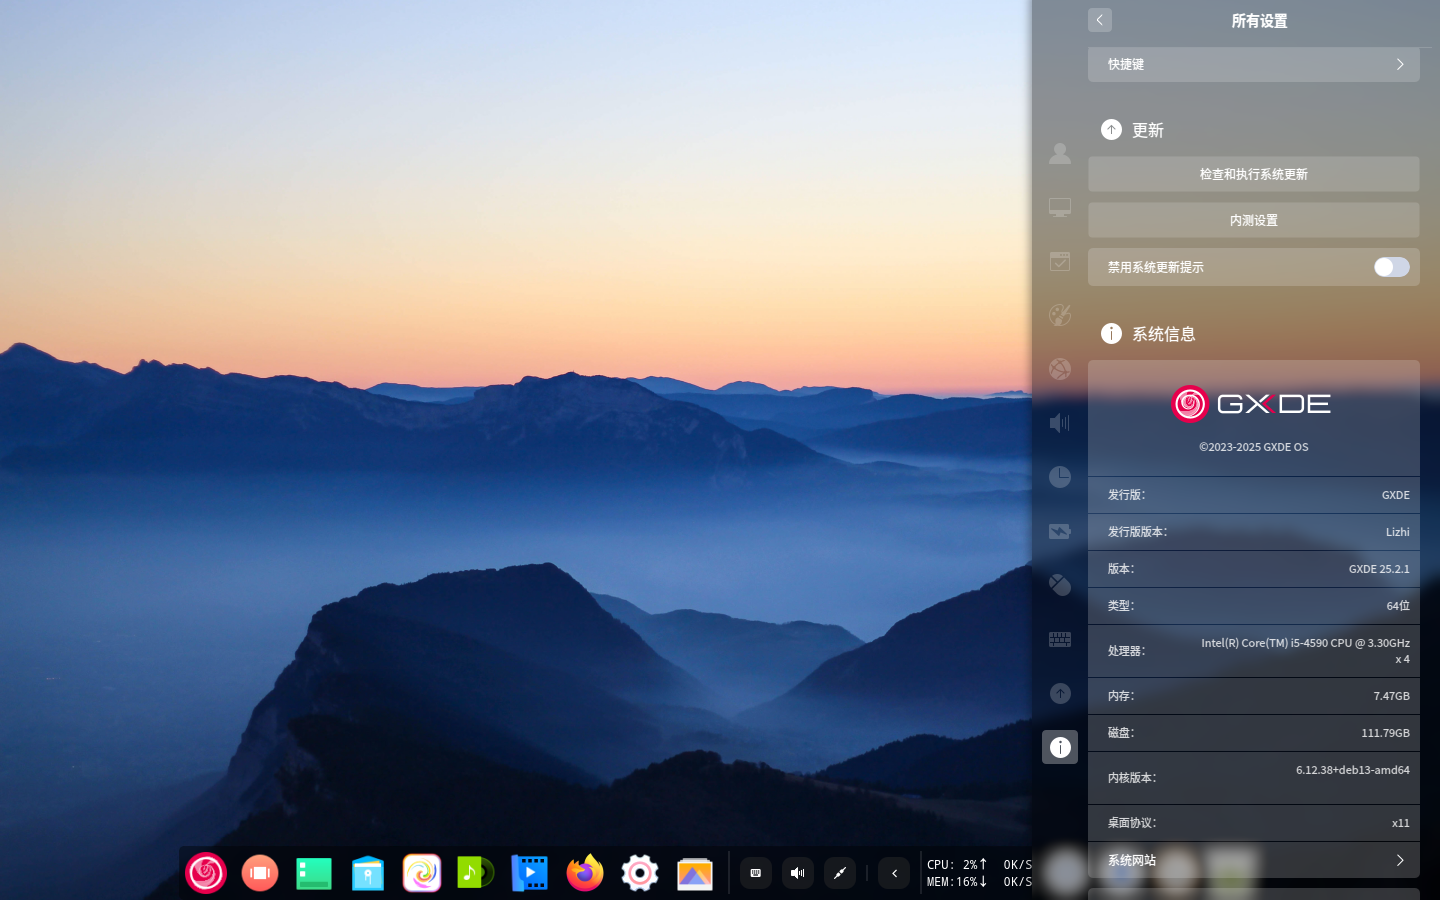
Task: Go back using the 所有设置 back arrow
Action: (x=1100, y=20)
